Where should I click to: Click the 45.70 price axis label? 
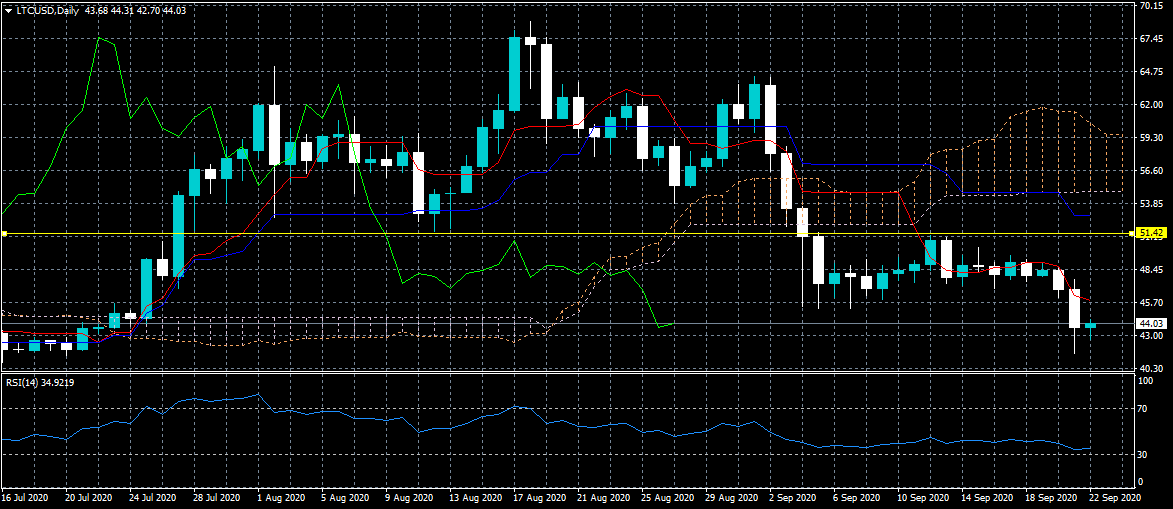[x=1151, y=302]
